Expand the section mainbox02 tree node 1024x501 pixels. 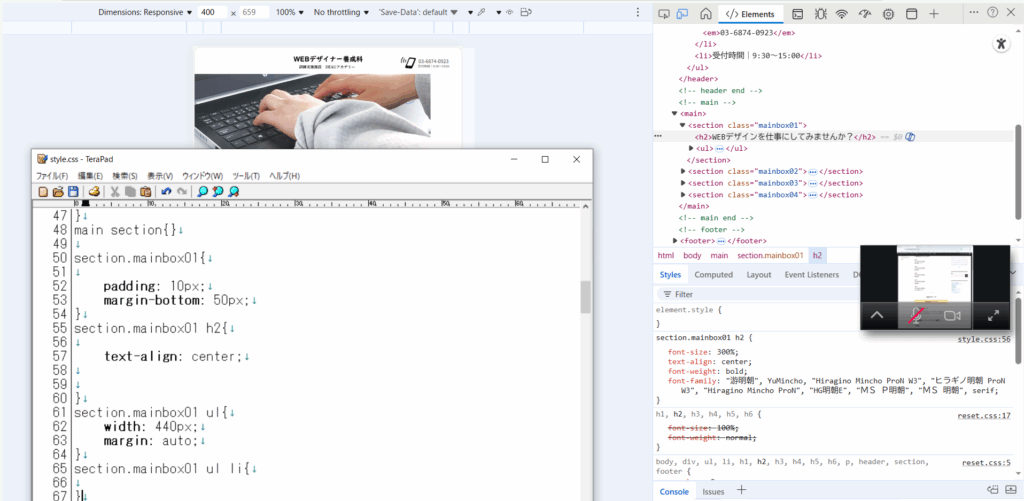(683, 171)
